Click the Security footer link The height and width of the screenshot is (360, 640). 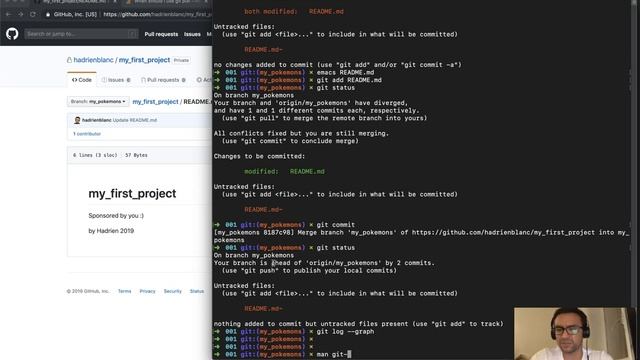tap(173, 291)
